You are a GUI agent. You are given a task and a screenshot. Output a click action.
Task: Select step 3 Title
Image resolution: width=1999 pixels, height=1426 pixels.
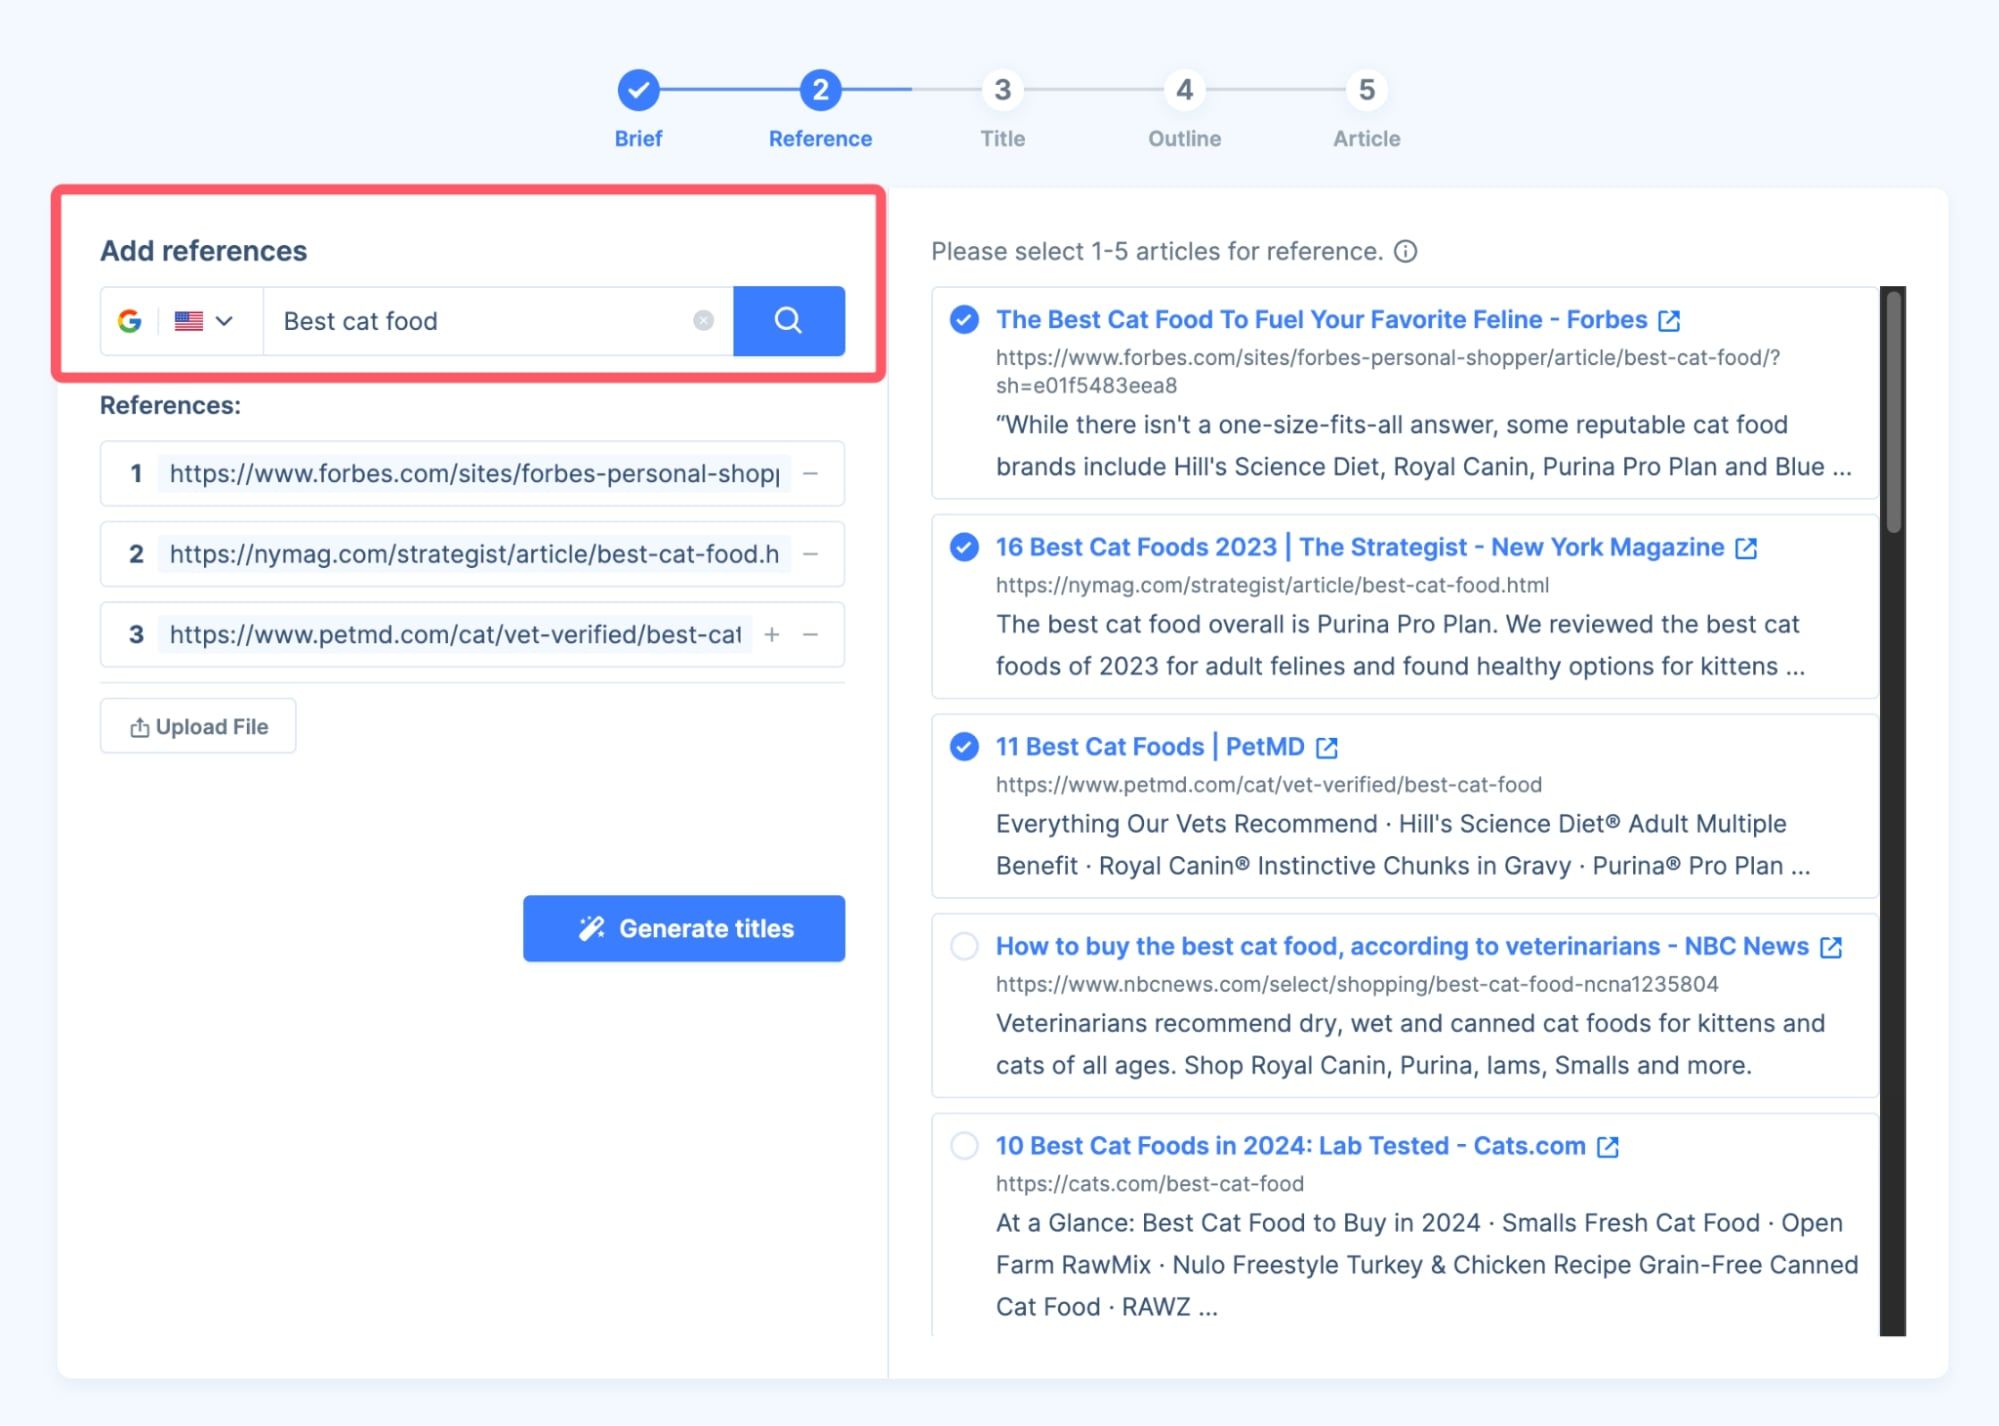(1002, 109)
